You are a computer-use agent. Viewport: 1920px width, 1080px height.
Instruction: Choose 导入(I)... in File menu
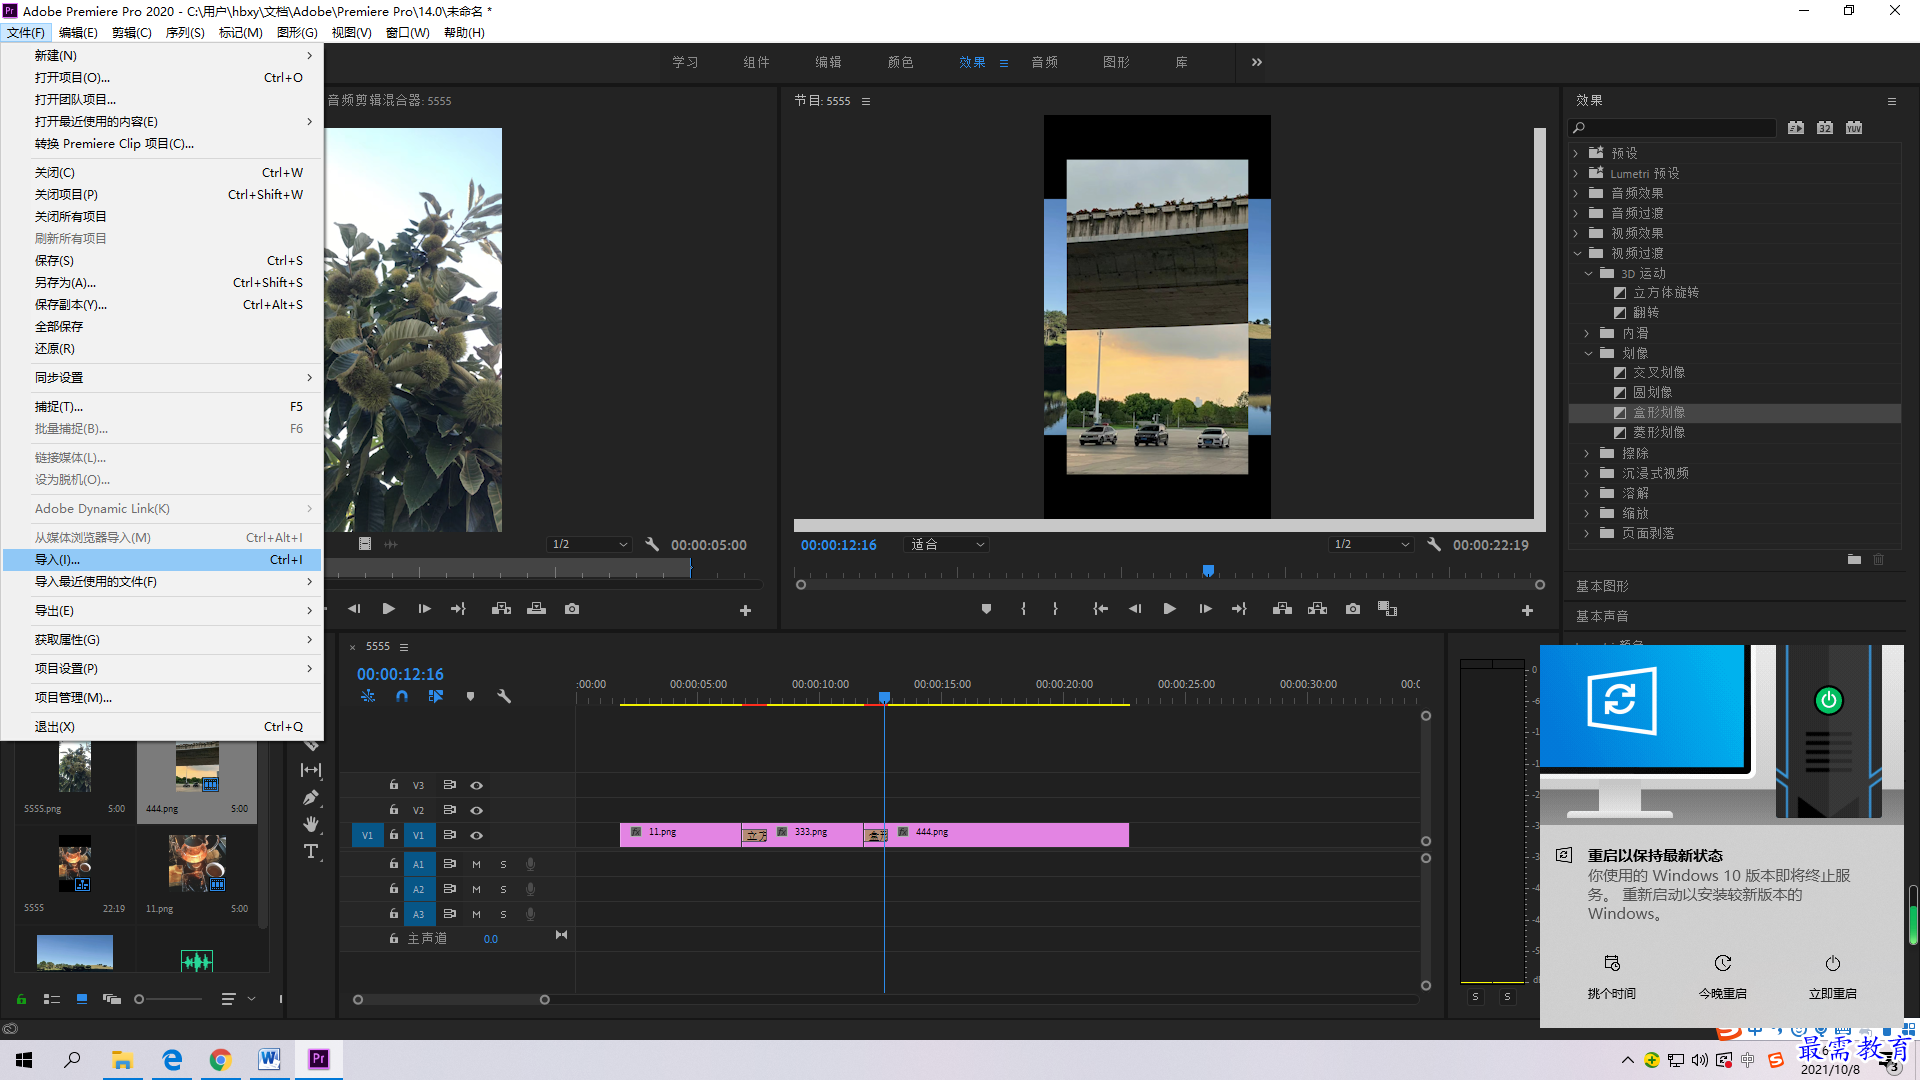(162, 560)
